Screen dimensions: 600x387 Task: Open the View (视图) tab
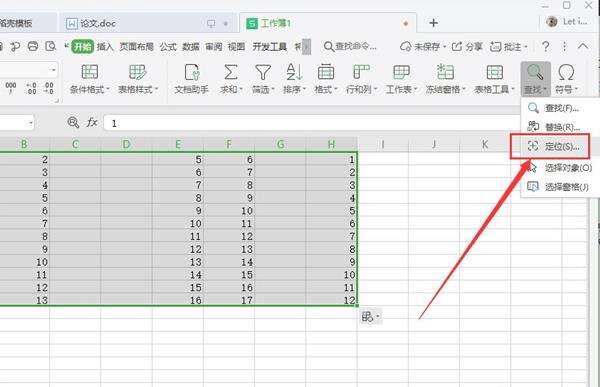click(x=236, y=47)
